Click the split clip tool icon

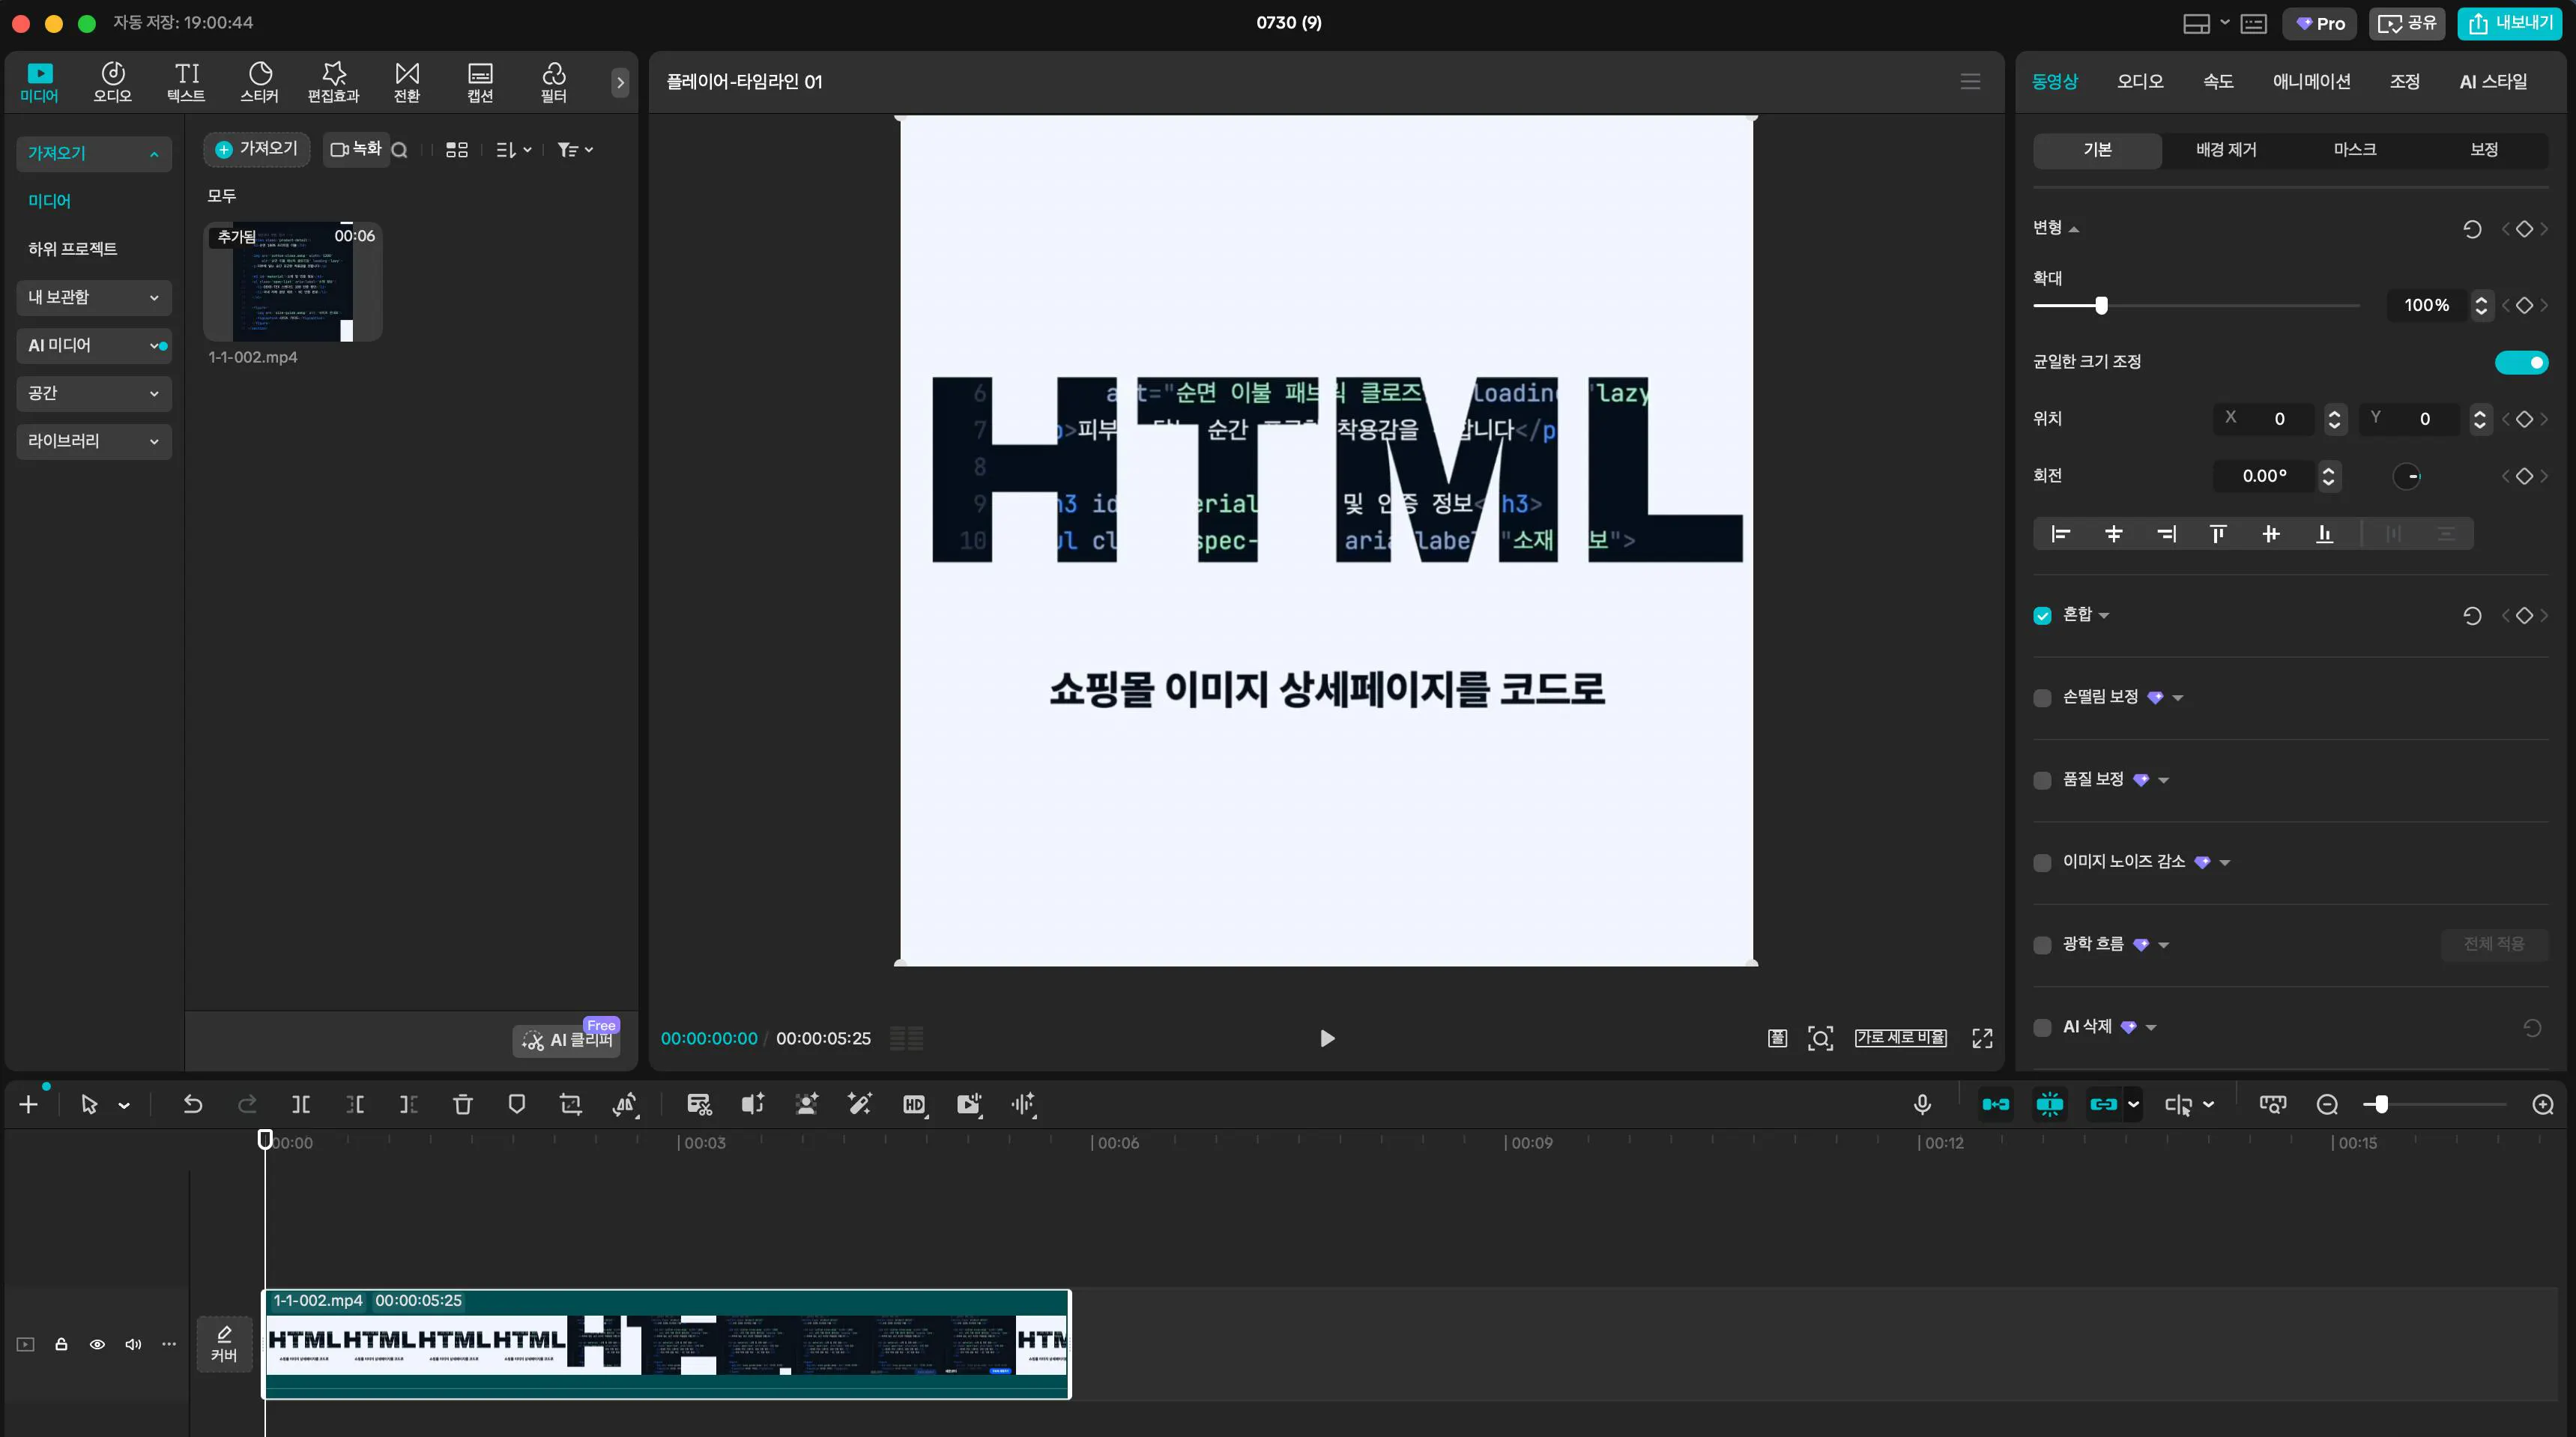tap(301, 1104)
